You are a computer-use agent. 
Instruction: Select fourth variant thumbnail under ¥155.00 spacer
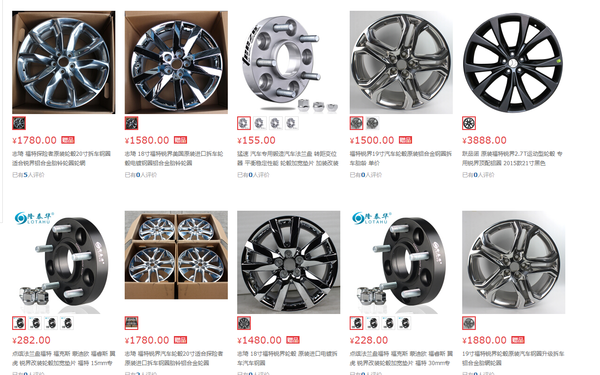pyautogui.click(x=292, y=123)
